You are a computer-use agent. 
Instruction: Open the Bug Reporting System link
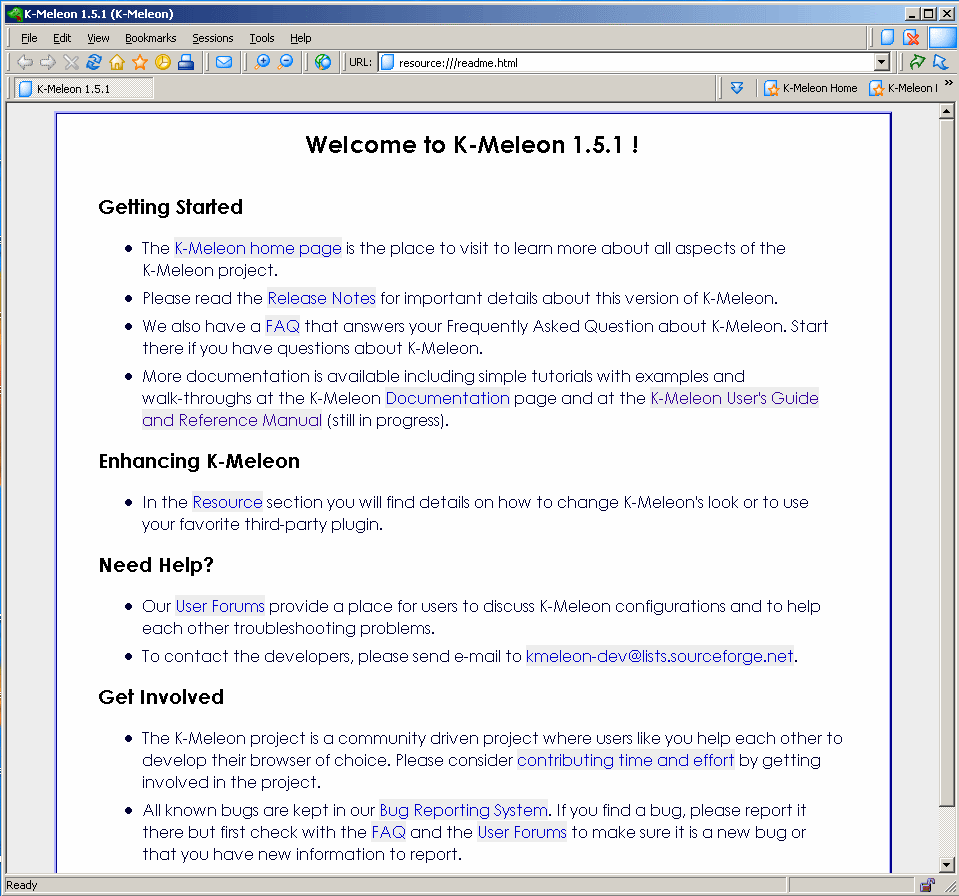pos(463,810)
